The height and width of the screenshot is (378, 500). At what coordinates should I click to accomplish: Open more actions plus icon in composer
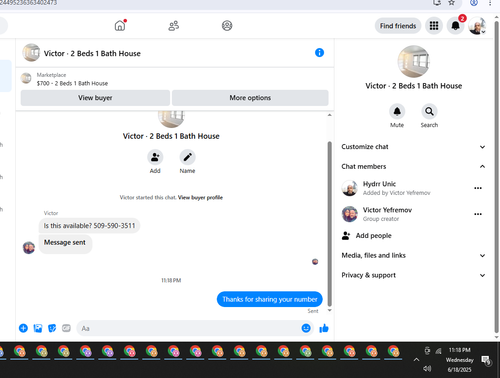[x=23, y=328]
